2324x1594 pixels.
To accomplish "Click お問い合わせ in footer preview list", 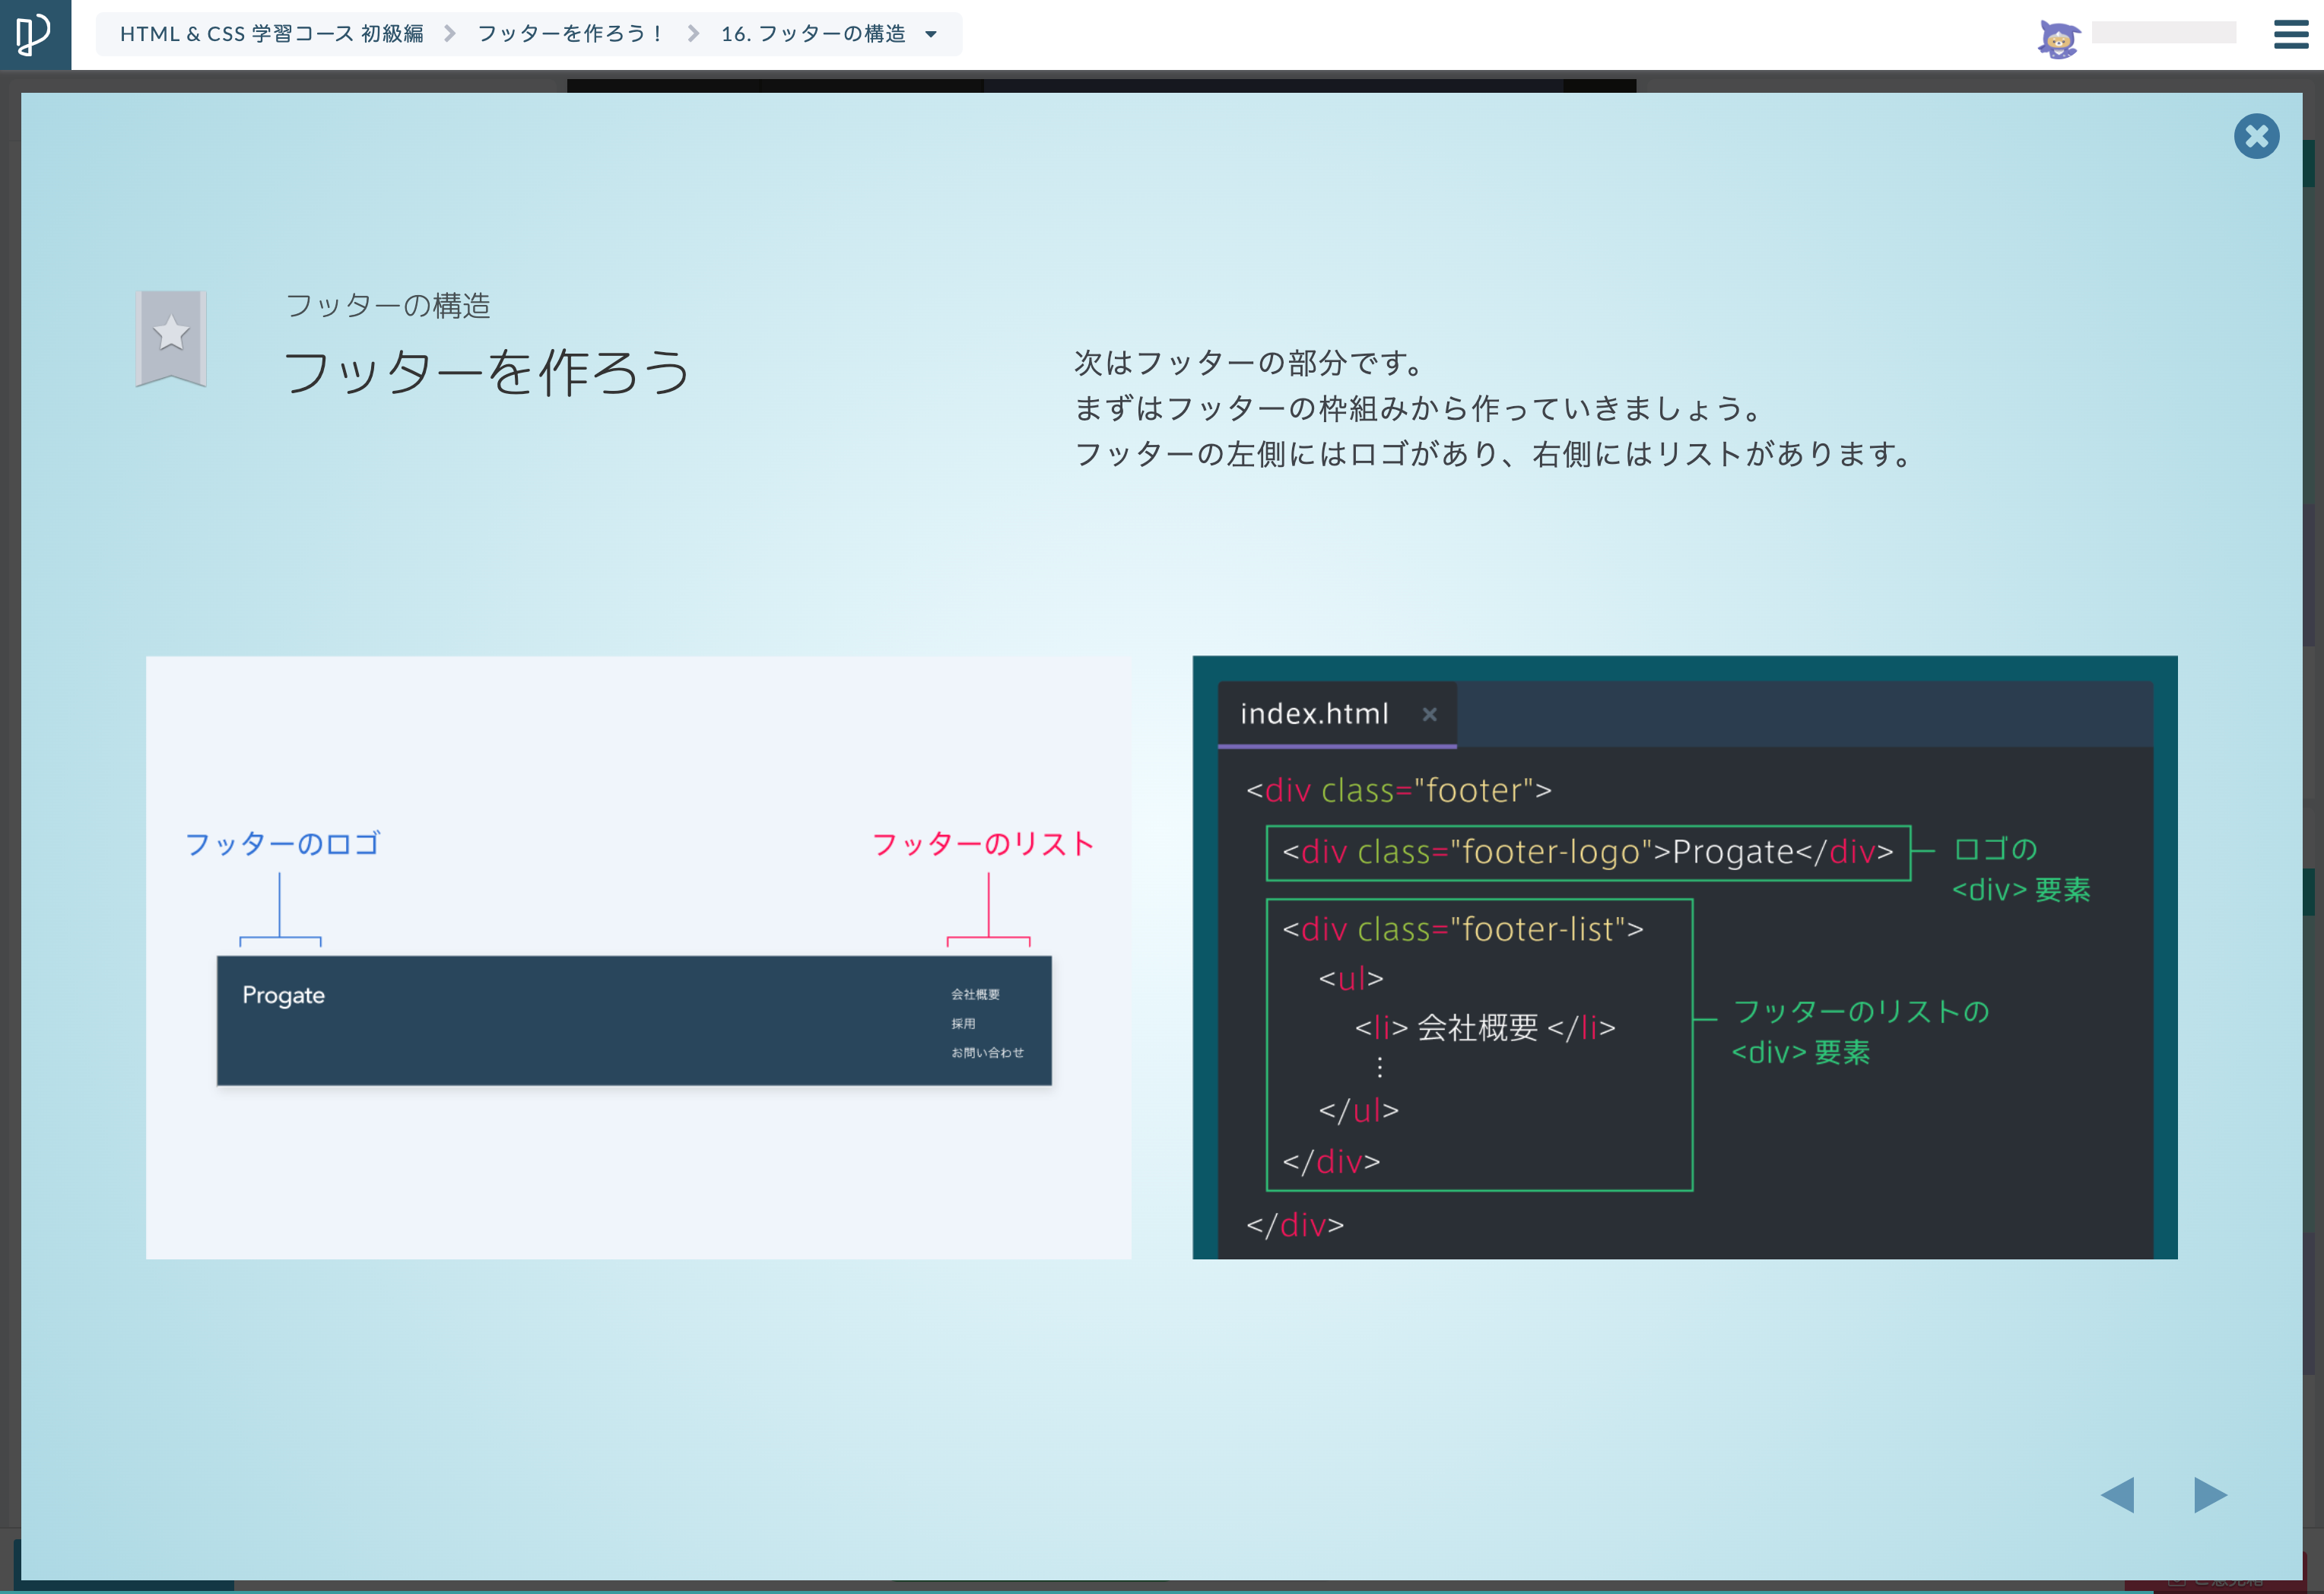I will click(987, 1052).
